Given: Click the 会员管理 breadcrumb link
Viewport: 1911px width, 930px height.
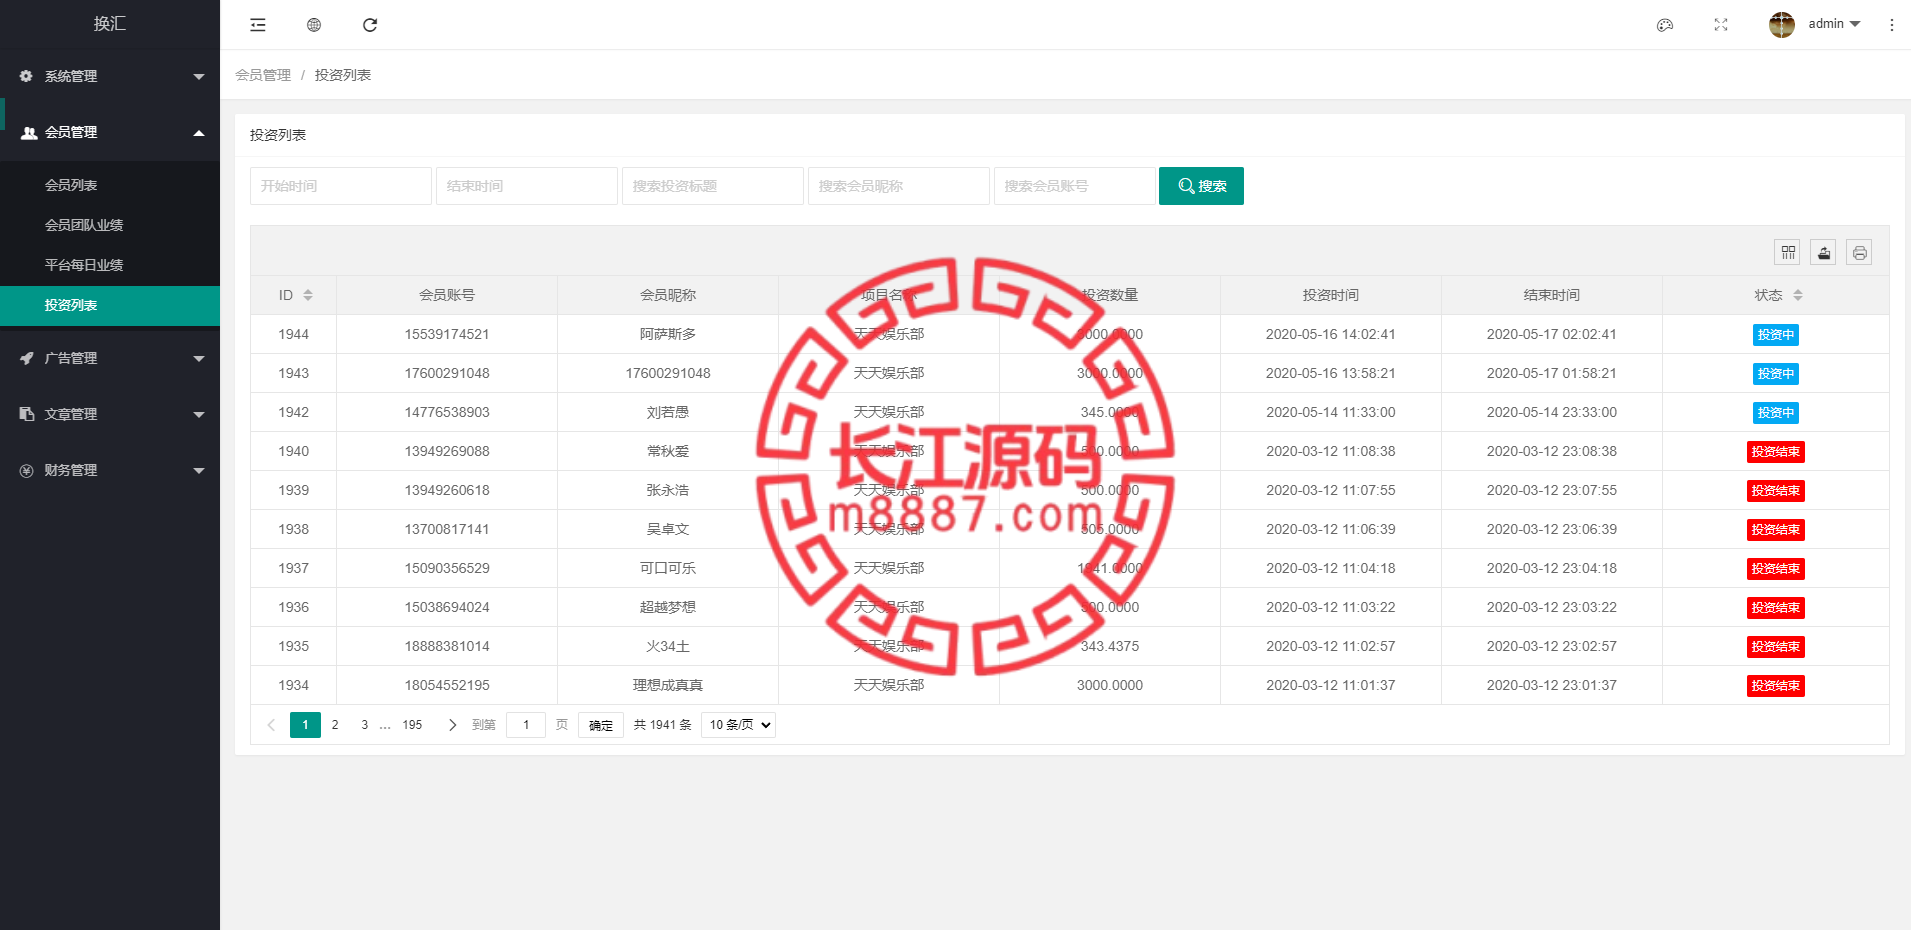Looking at the screenshot, I should click(263, 75).
